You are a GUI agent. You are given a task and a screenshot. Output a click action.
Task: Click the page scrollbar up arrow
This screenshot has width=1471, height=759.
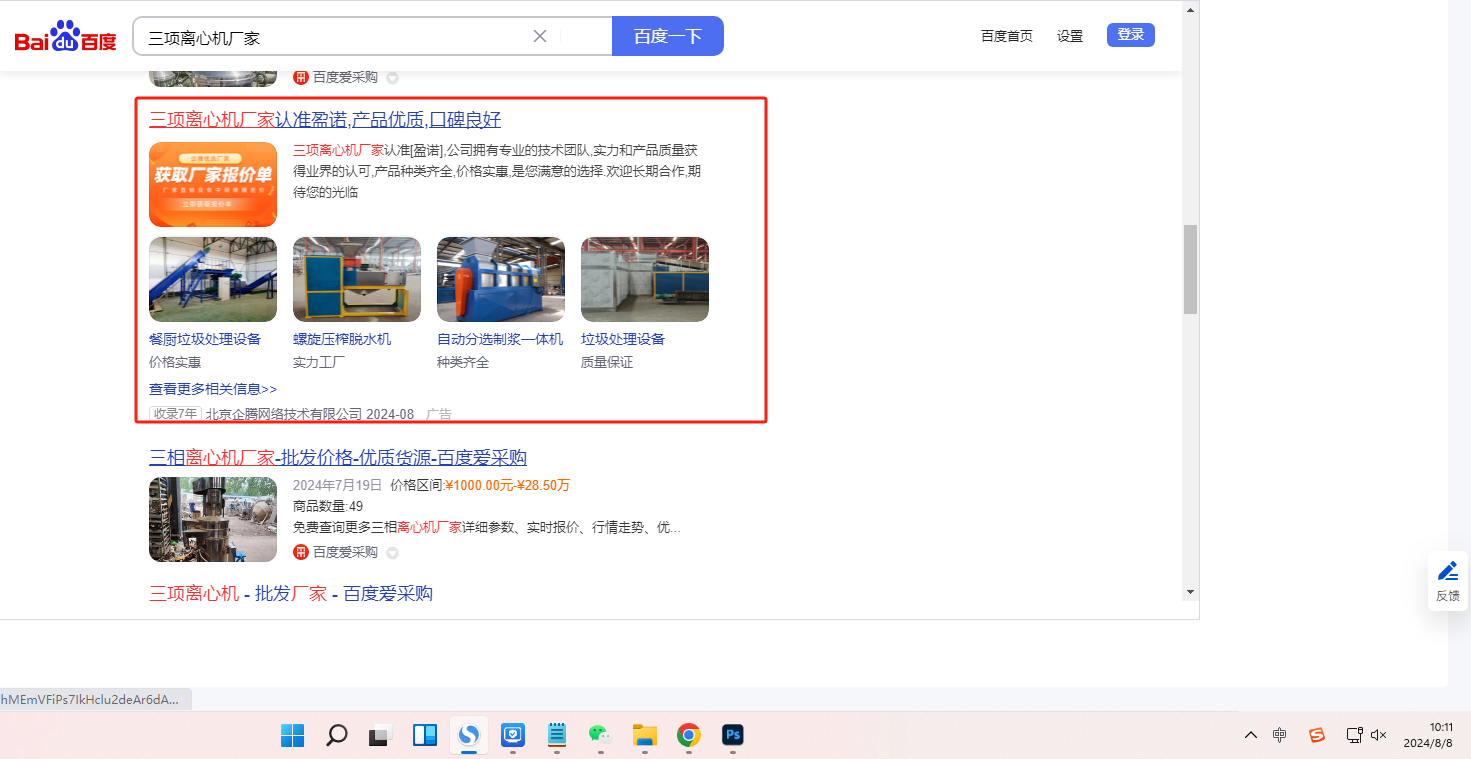(x=1190, y=10)
